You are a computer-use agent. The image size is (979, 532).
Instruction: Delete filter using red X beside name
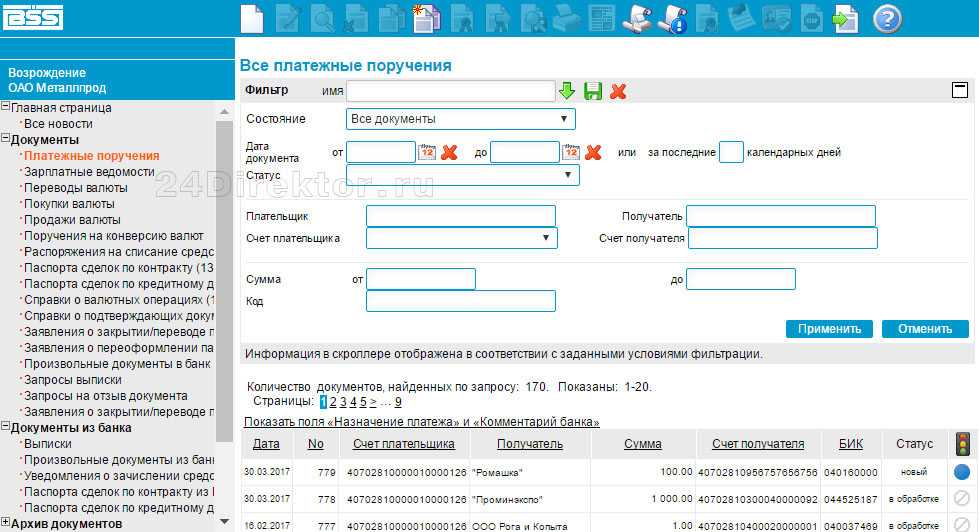tap(618, 92)
